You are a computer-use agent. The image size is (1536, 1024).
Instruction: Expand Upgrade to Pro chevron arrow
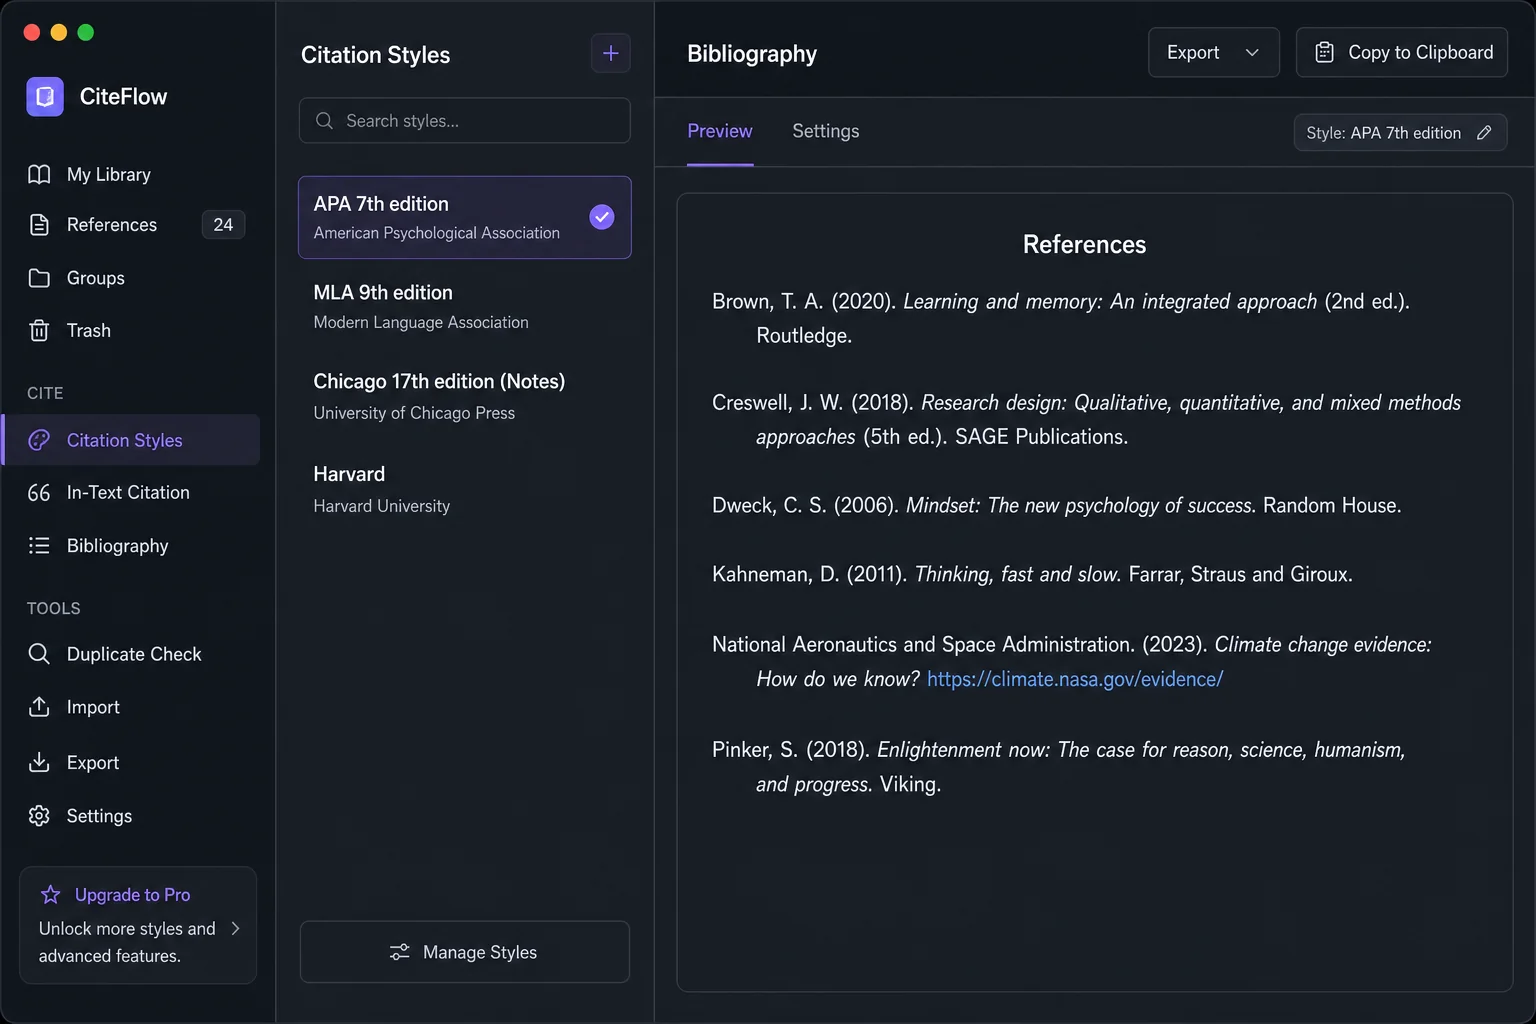pos(236,928)
